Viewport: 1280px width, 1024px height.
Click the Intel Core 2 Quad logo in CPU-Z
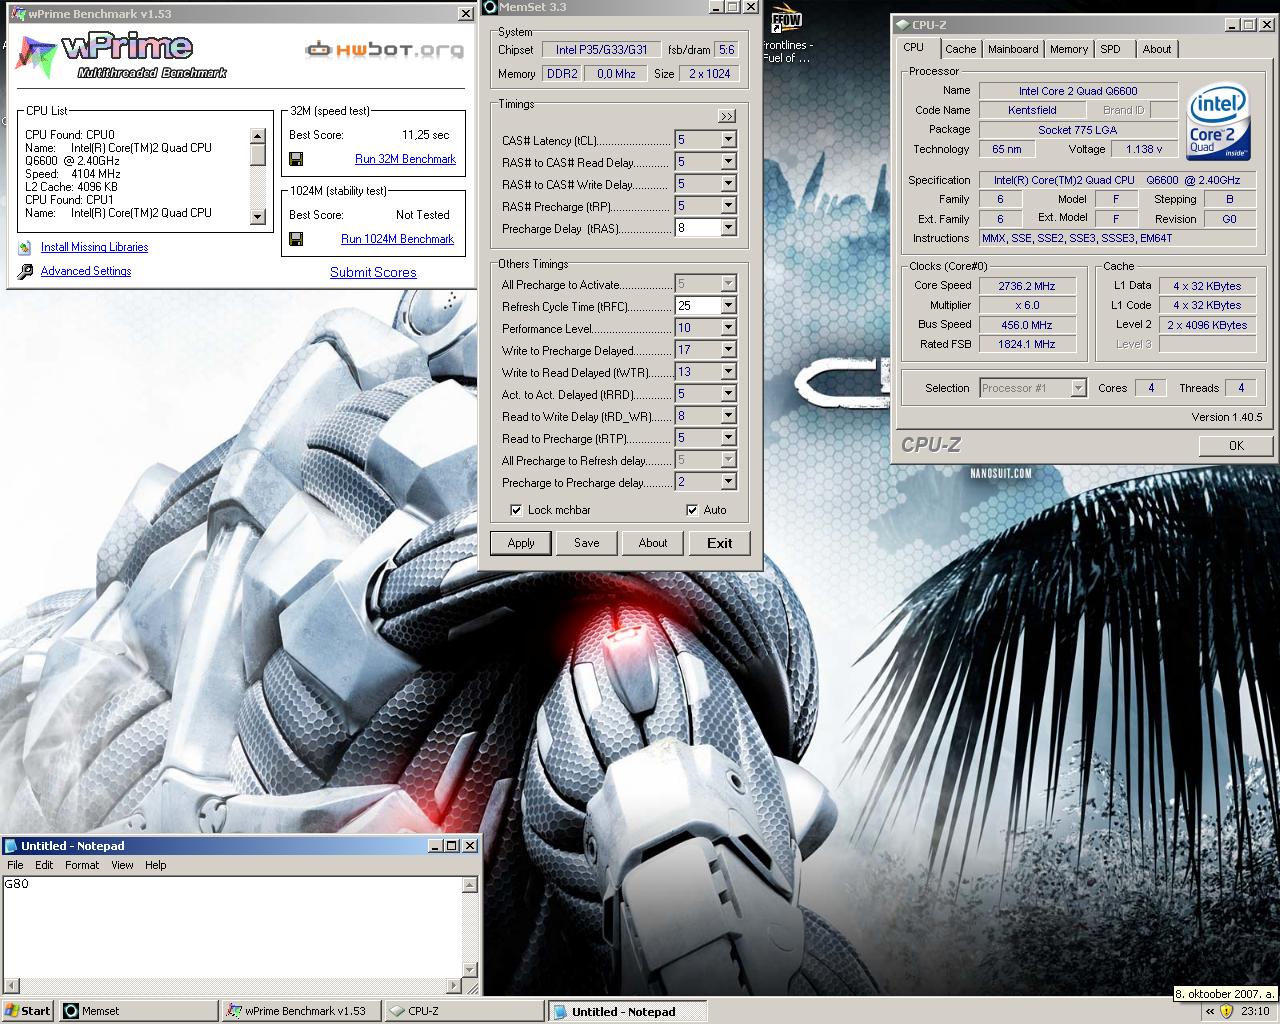pos(1217,123)
